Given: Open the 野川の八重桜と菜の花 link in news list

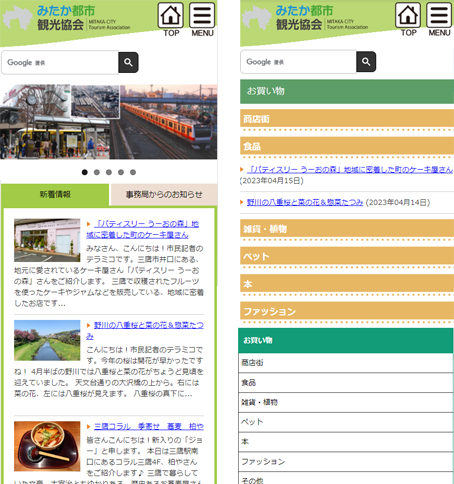Looking at the screenshot, I should pos(145,330).
